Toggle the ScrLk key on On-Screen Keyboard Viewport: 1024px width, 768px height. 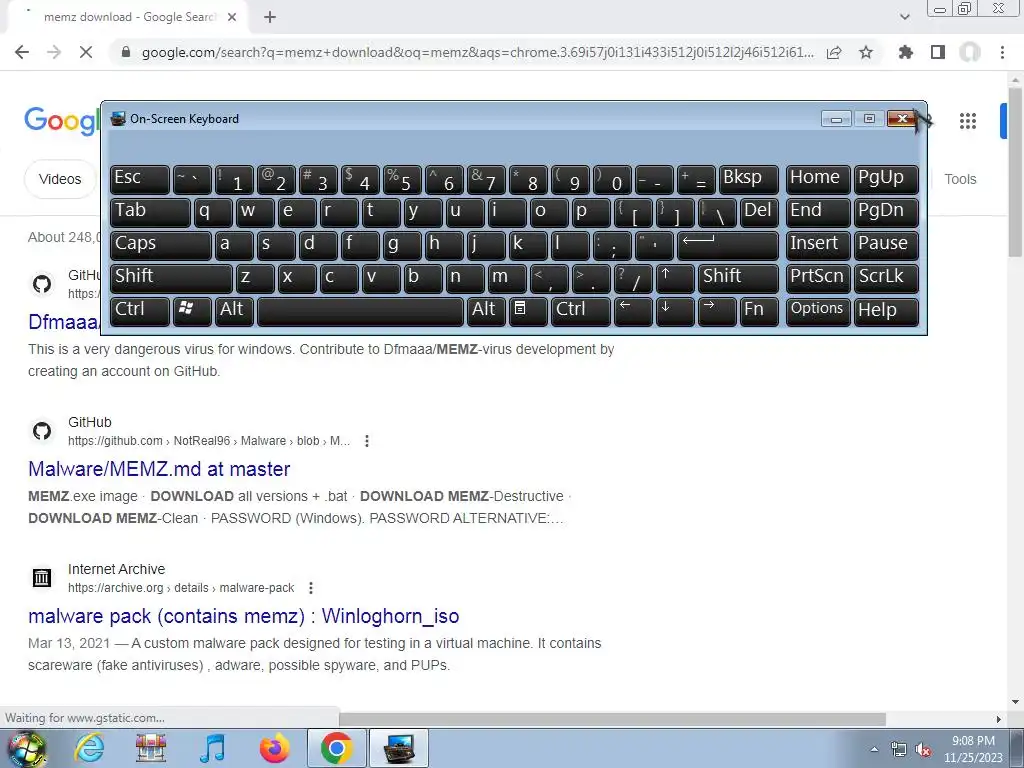pos(886,278)
